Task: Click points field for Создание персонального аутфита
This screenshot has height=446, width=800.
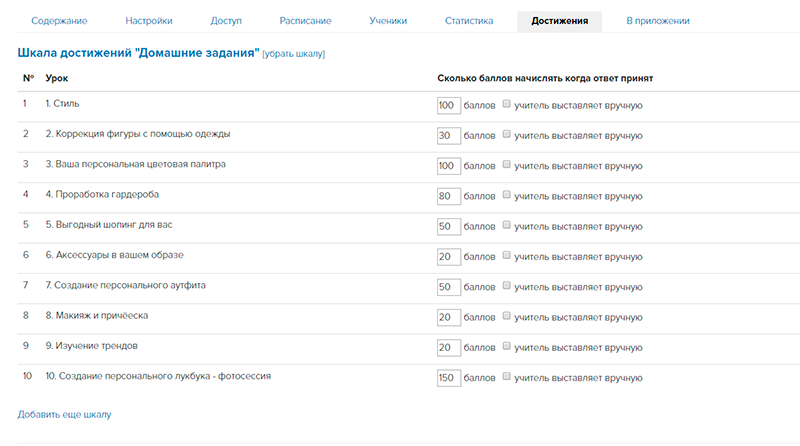Action: tap(448, 287)
